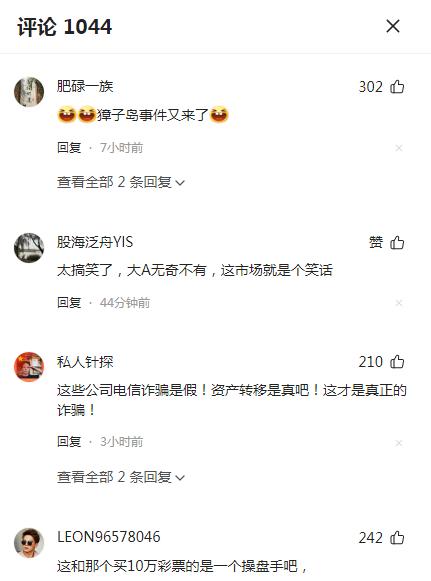Close the comments panel with the X
431x581 pixels.
click(393, 26)
